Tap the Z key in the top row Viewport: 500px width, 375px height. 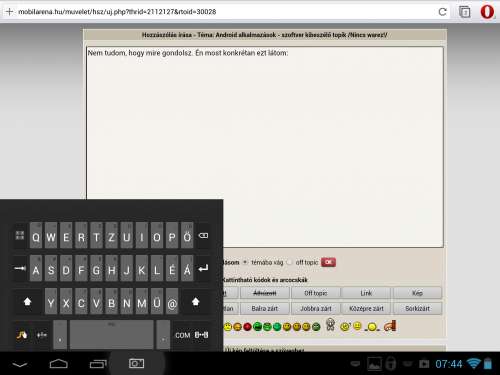[111, 235]
